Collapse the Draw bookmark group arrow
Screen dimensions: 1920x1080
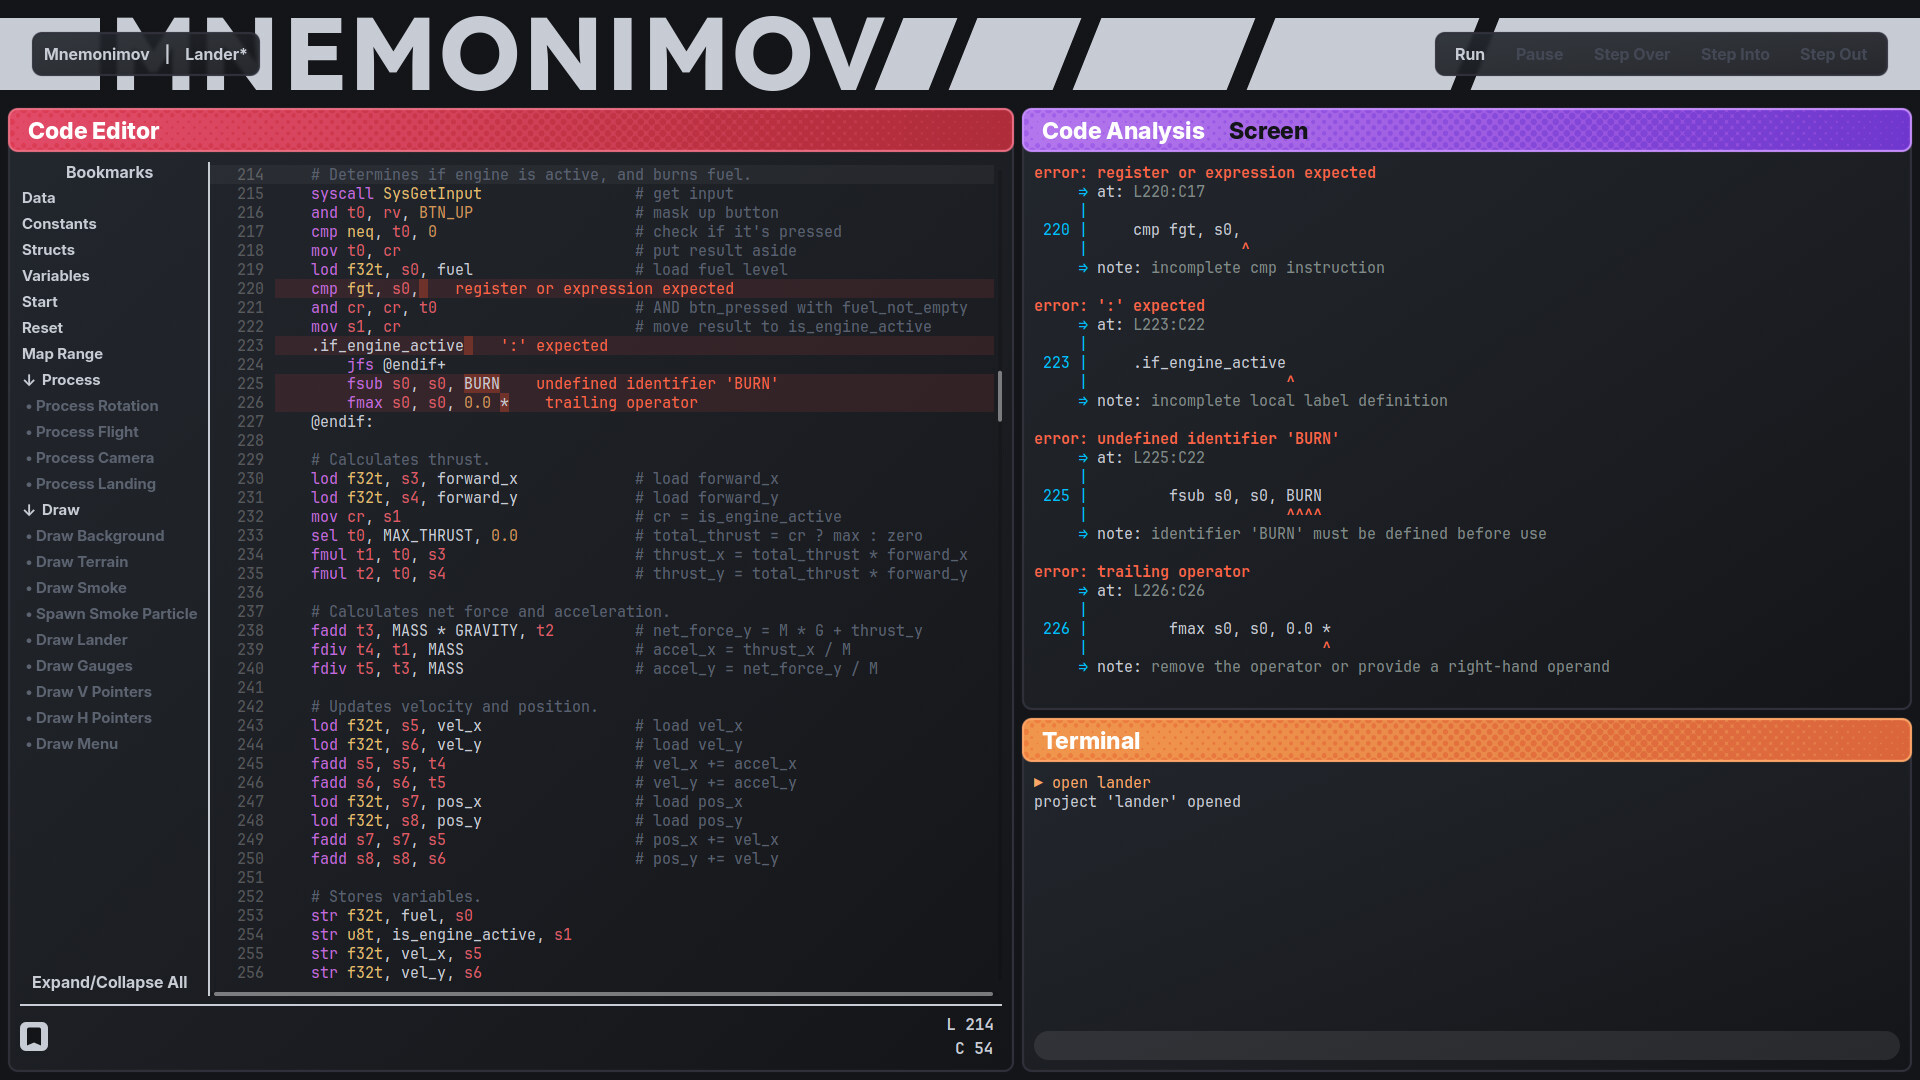coord(29,510)
